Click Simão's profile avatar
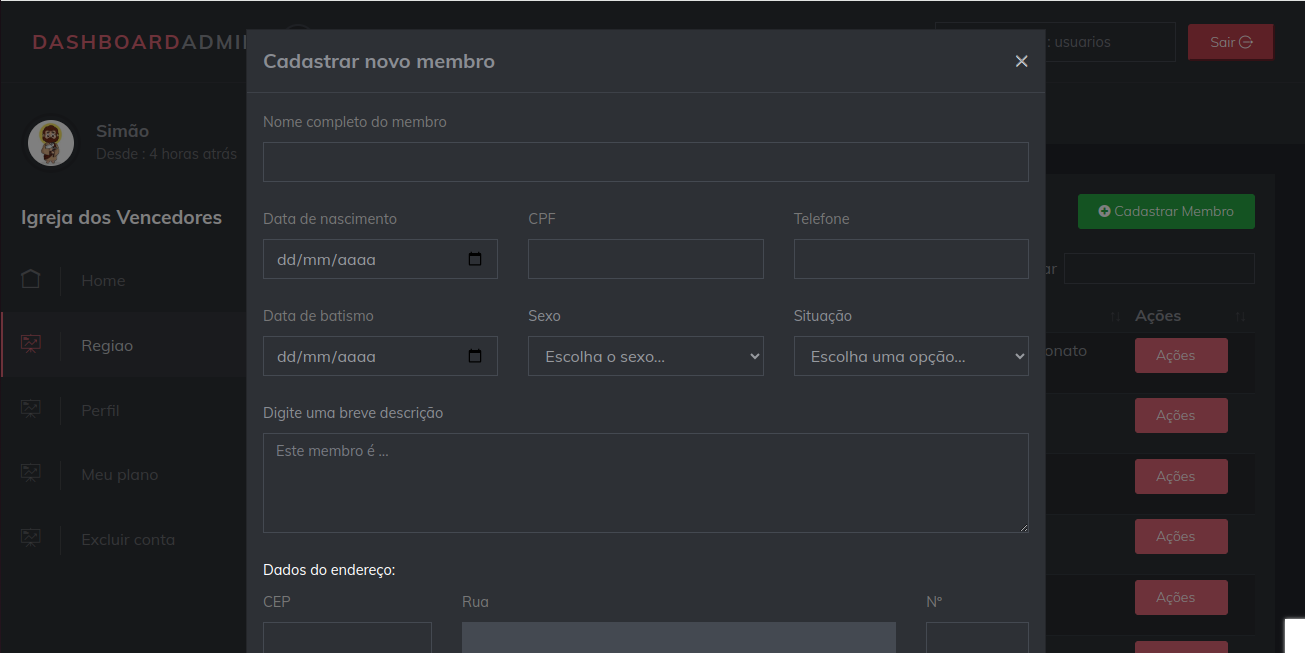The image size is (1305, 653). pos(51,143)
